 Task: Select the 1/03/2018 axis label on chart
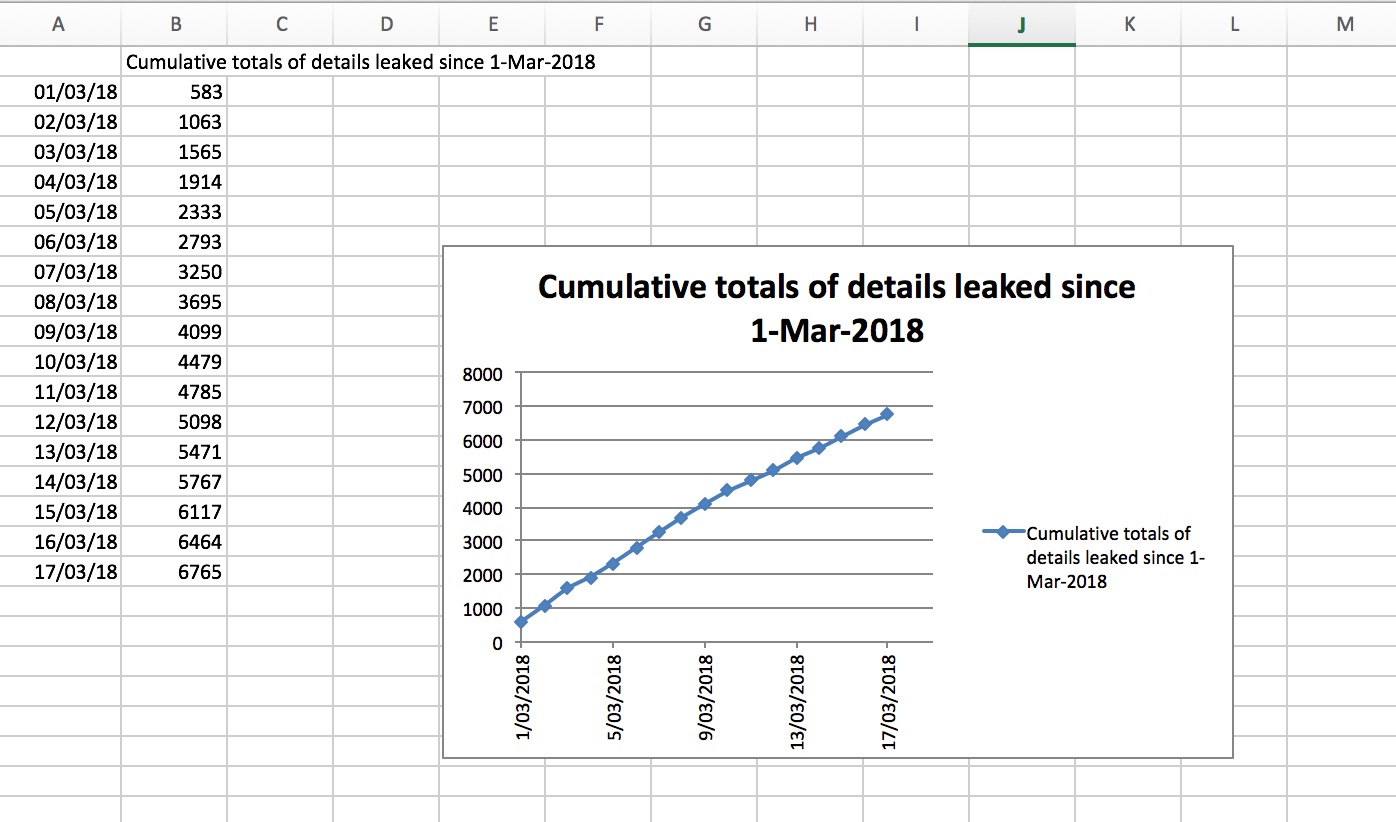click(x=522, y=701)
